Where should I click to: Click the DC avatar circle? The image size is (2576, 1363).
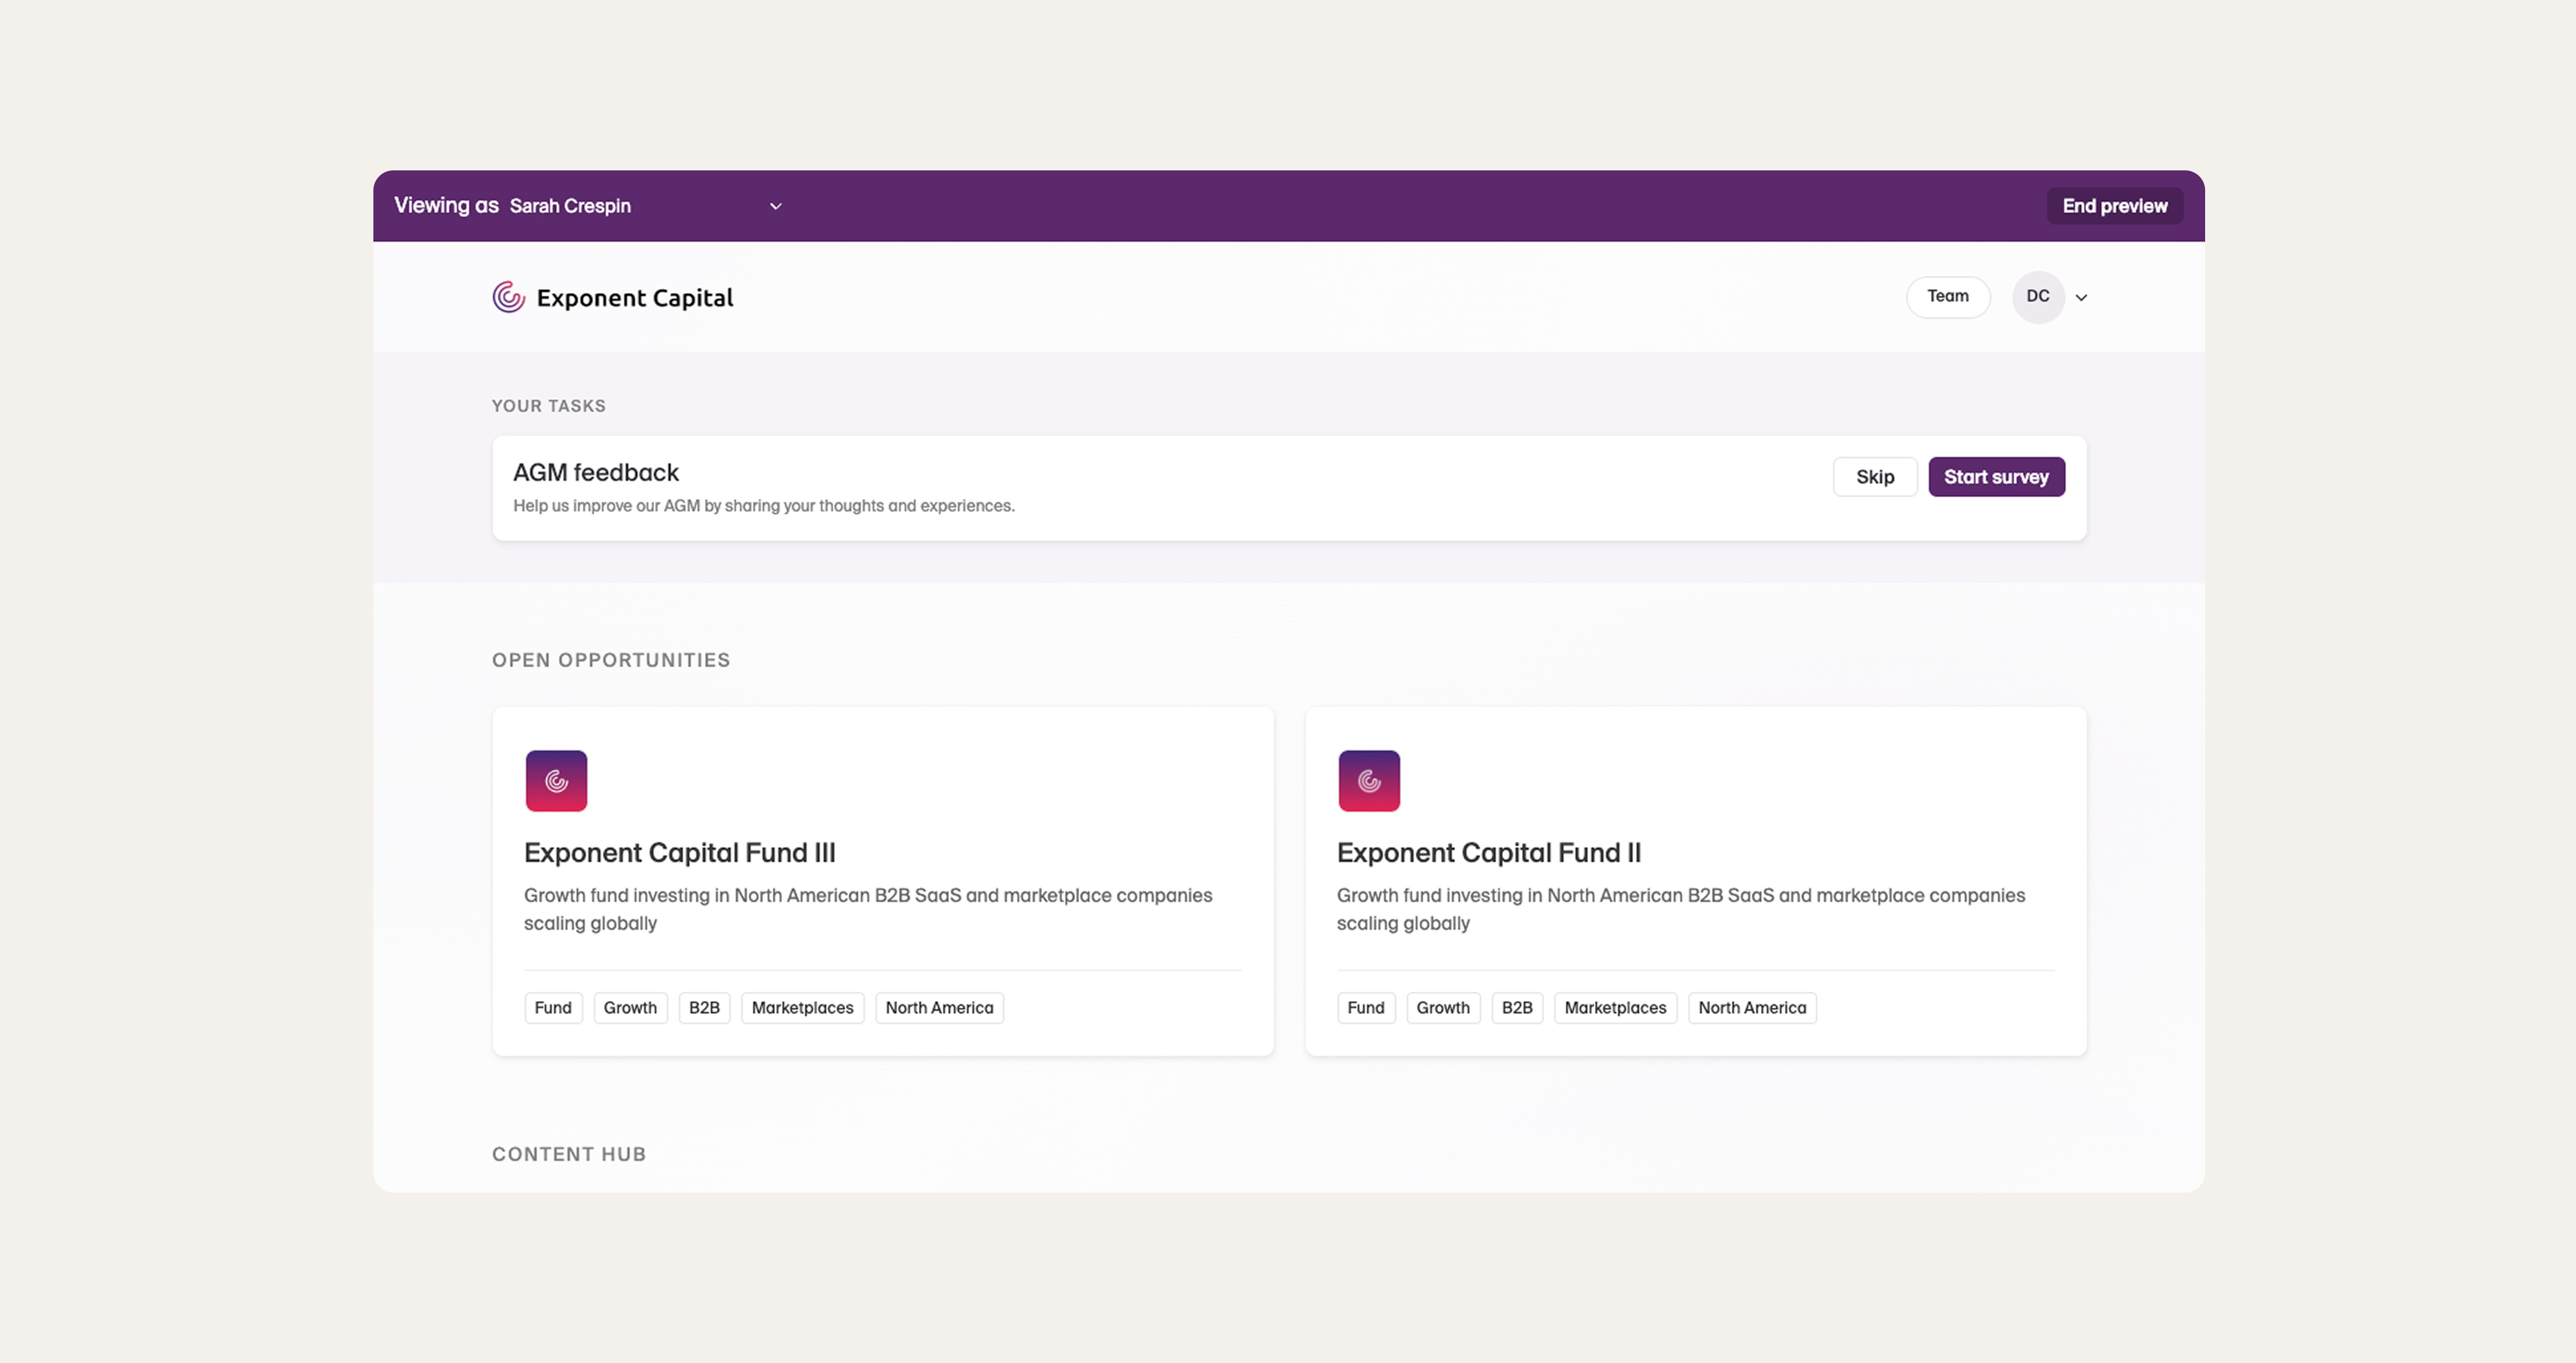[x=2037, y=297]
